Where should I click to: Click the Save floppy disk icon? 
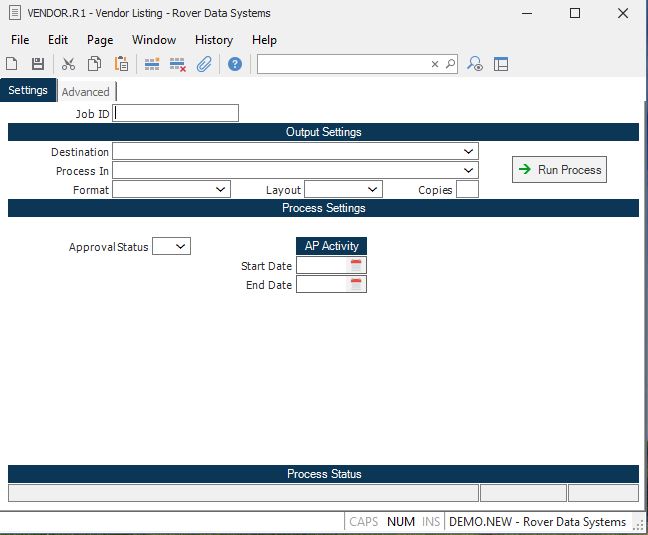coord(38,64)
